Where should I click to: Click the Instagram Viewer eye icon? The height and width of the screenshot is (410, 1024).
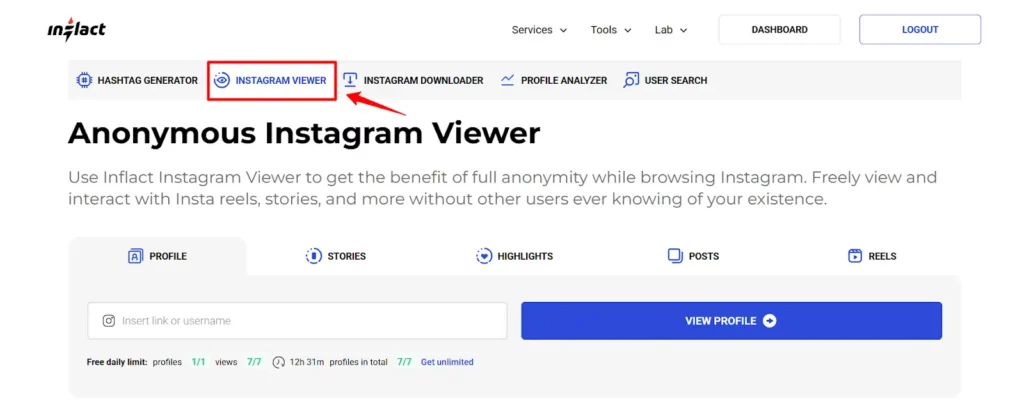(x=222, y=80)
